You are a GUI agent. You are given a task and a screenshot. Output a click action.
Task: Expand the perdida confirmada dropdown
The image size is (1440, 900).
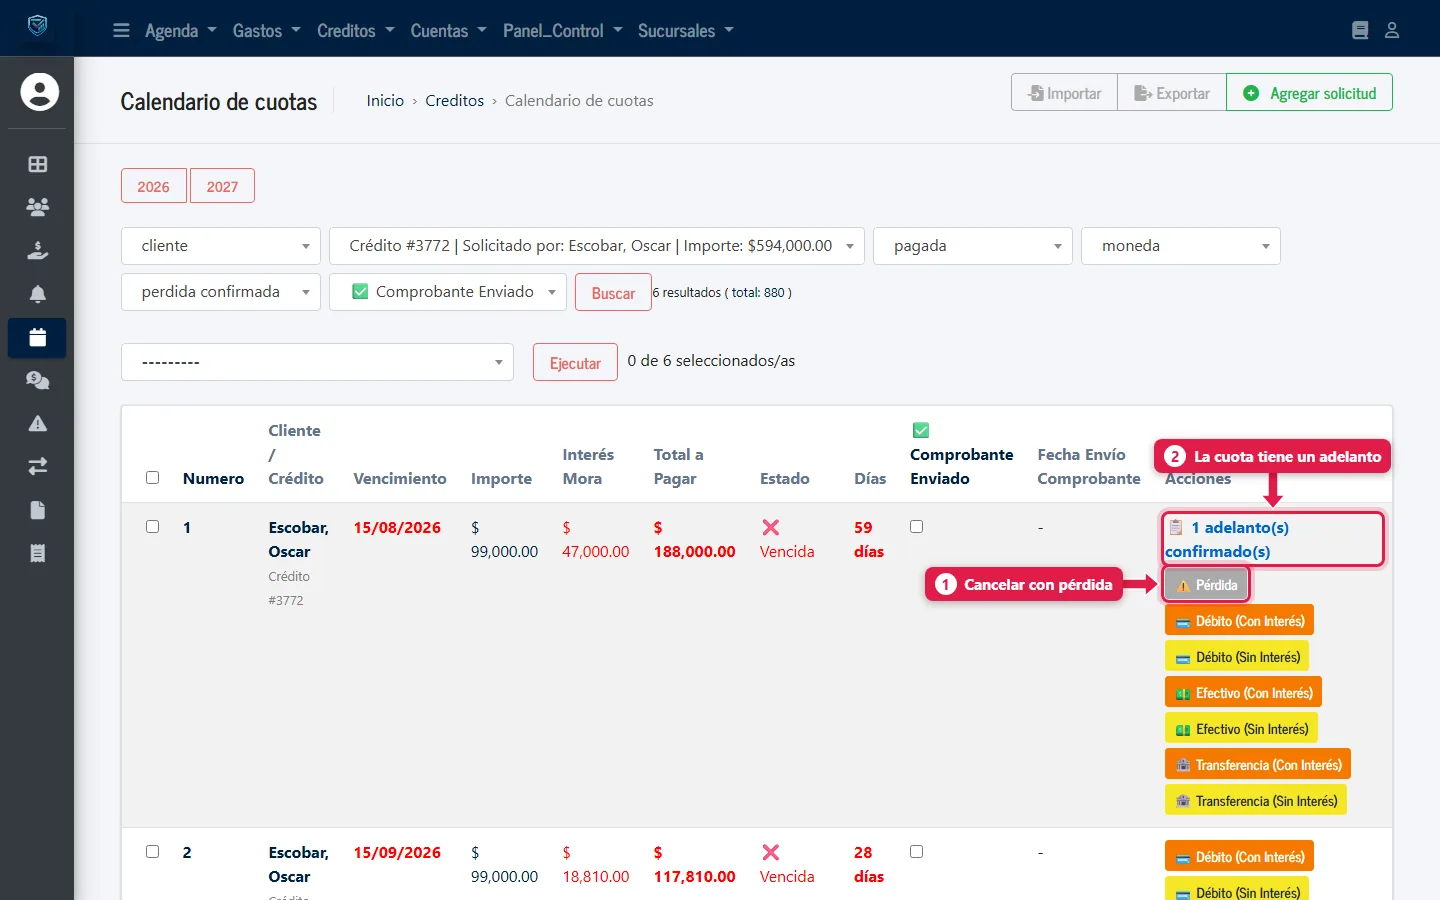tap(221, 292)
